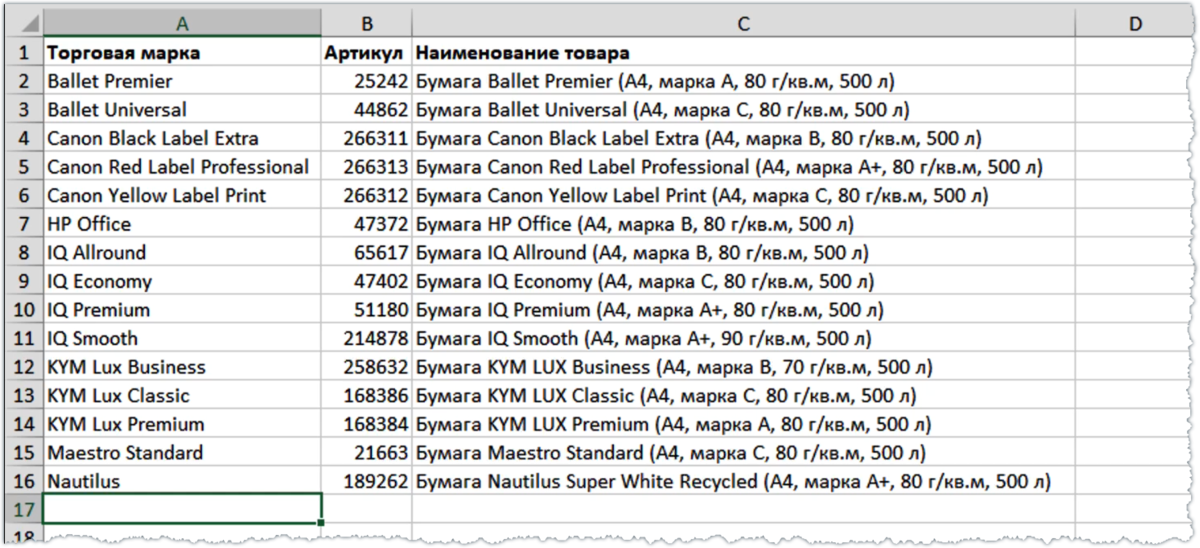
Task: Select article number 47402
Action: point(367,281)
